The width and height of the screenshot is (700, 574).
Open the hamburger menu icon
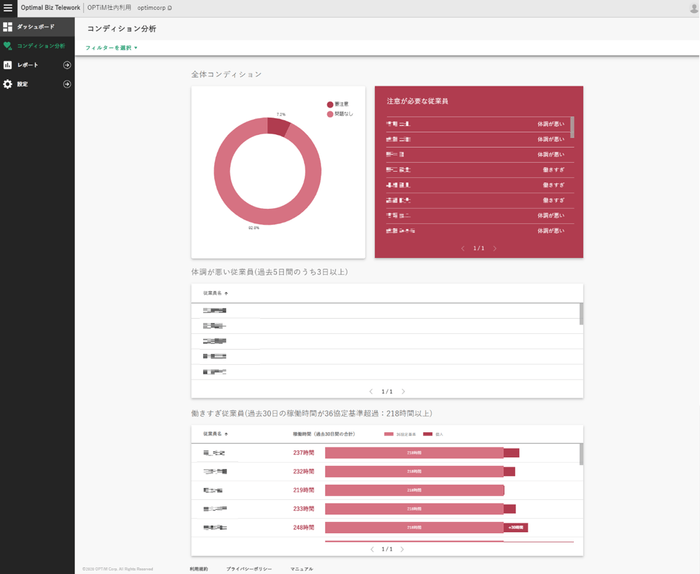pyautogui.click(x=8, y=7)
